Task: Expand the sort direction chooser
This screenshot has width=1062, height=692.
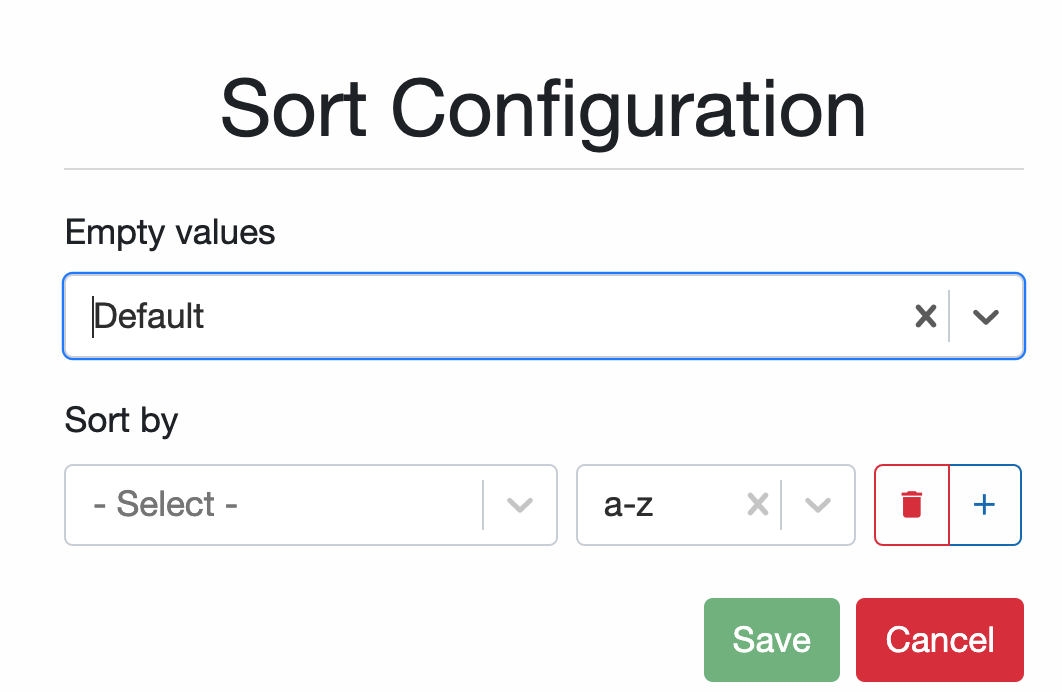Action: tap(817, 505)
